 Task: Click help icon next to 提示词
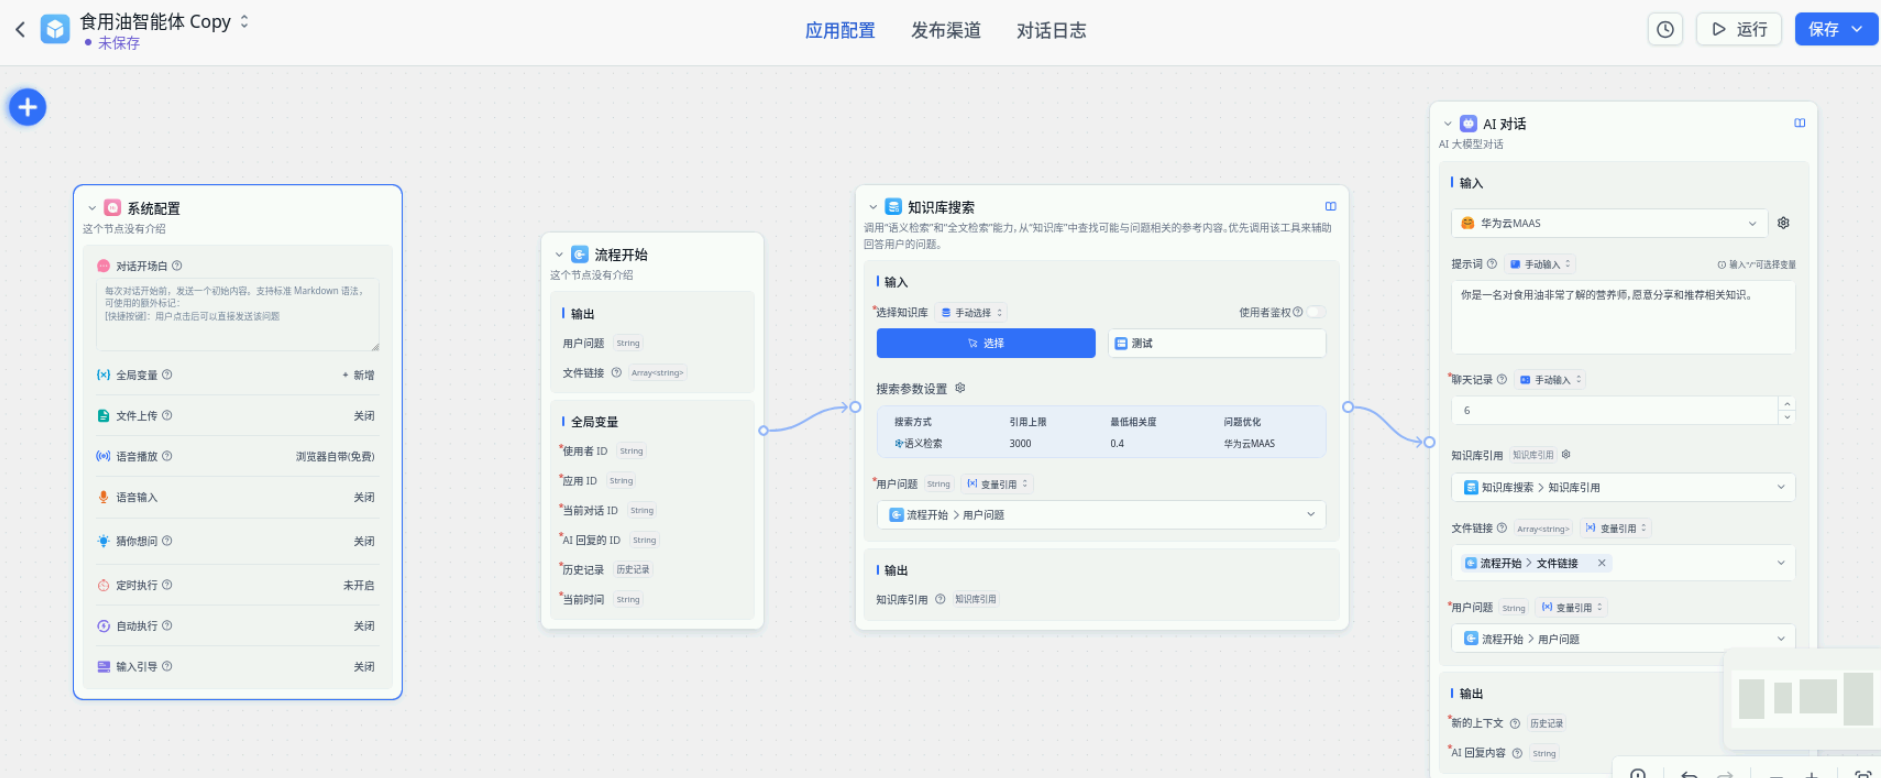(1492, 264)
